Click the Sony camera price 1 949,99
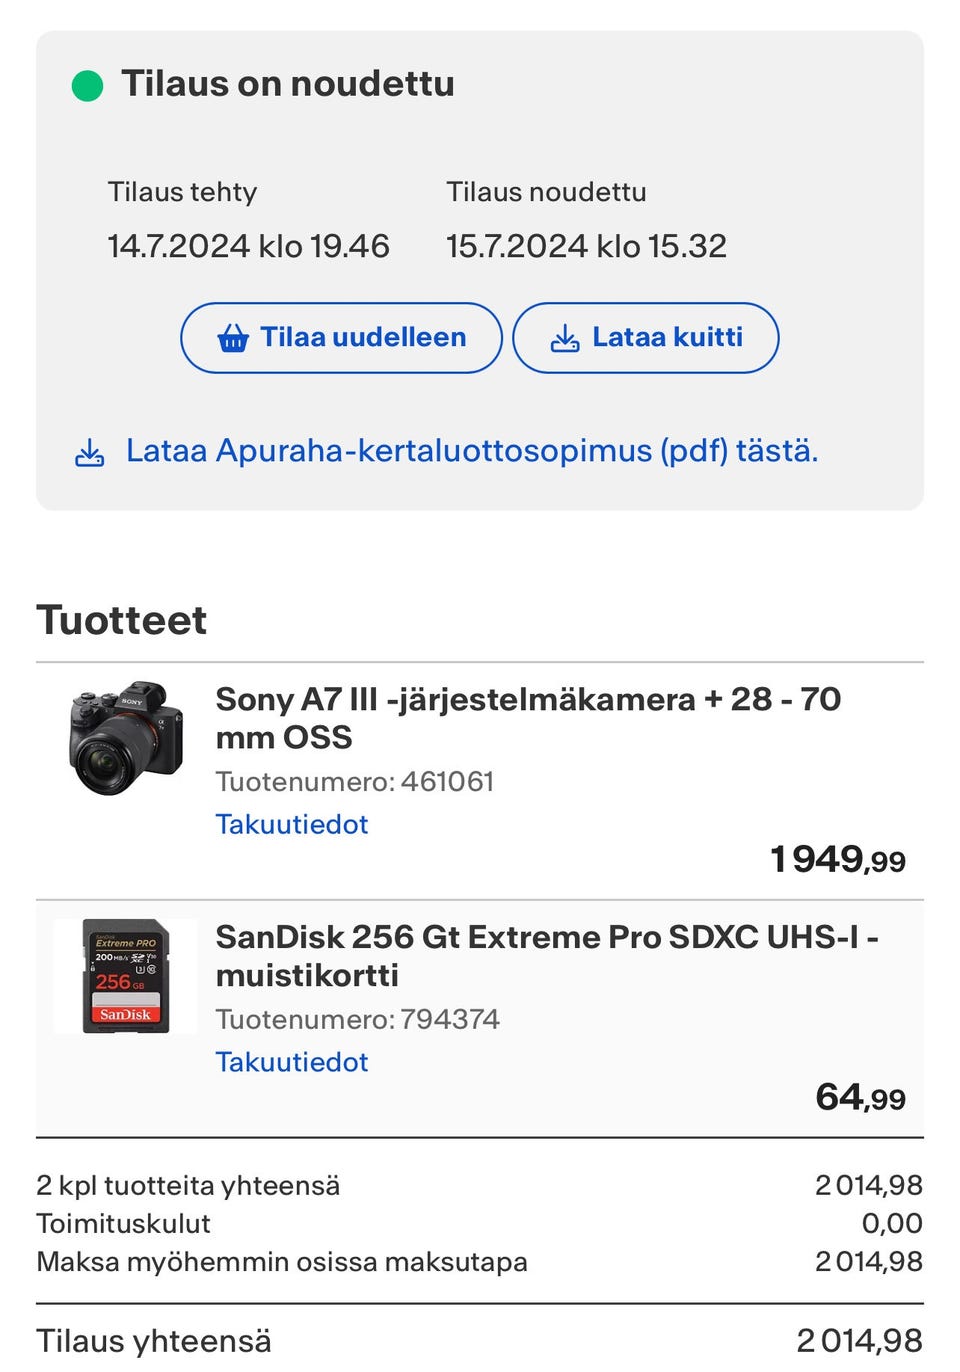Viewport: 960px width, 1372px height. pos(838,859)
